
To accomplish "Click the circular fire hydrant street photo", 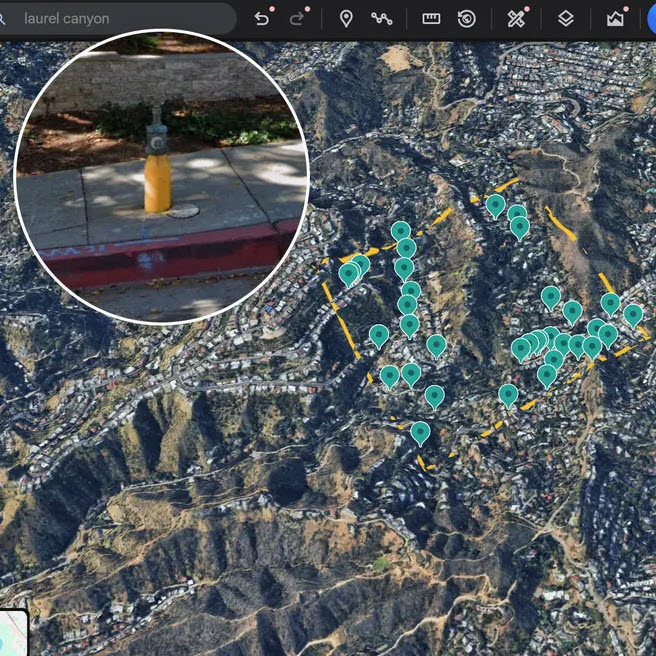I will [x=162, y=175].
